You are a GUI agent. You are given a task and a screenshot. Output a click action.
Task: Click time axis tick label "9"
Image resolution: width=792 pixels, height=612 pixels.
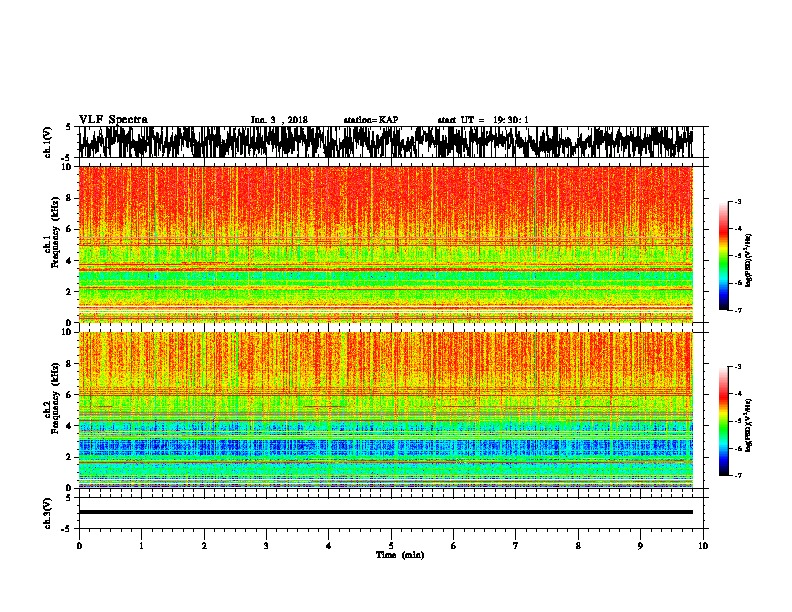point(640,545)
